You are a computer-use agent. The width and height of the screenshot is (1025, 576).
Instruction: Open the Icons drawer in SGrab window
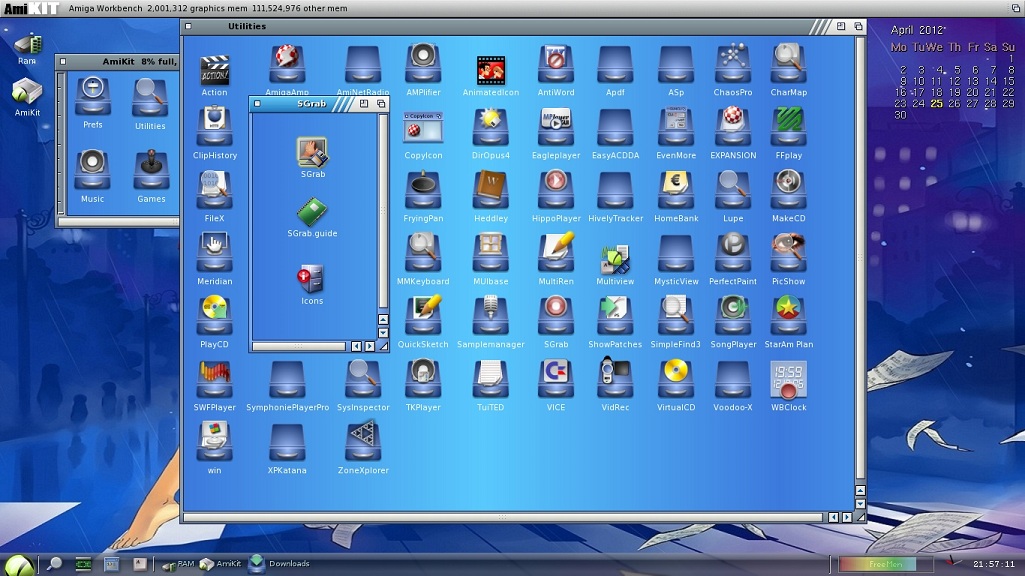pos(311,279)
